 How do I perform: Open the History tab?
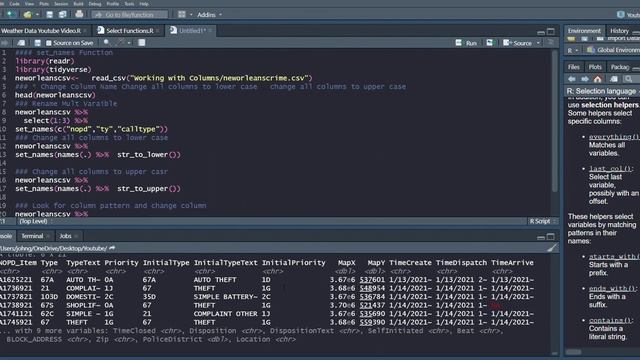click(x=619, y=31)
